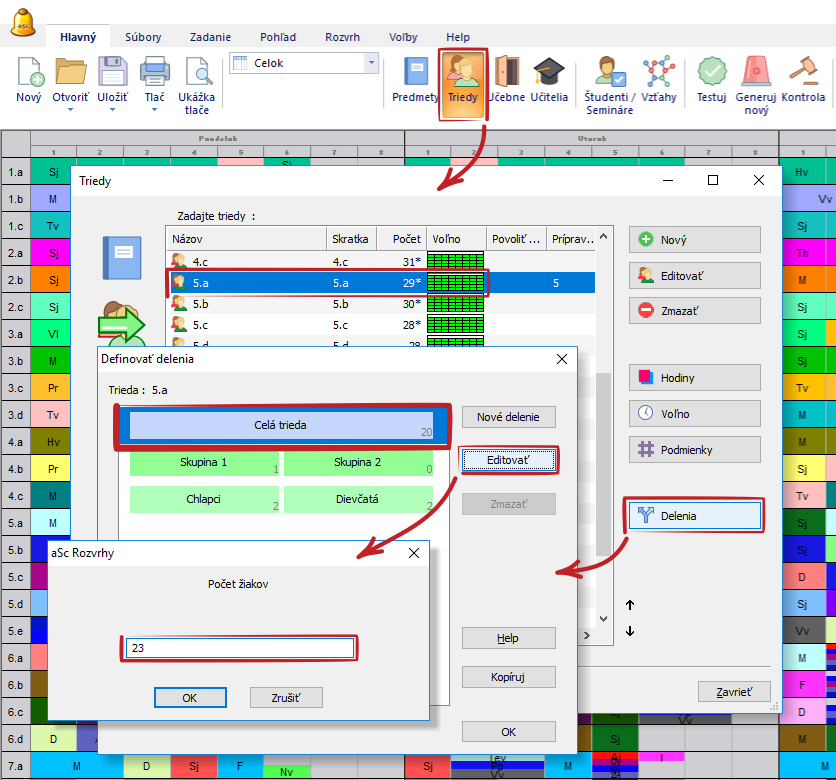Open the Rozvrh ribbon tab
The width and height of the screenshot is (836, 780).
[x=342, y=37]
